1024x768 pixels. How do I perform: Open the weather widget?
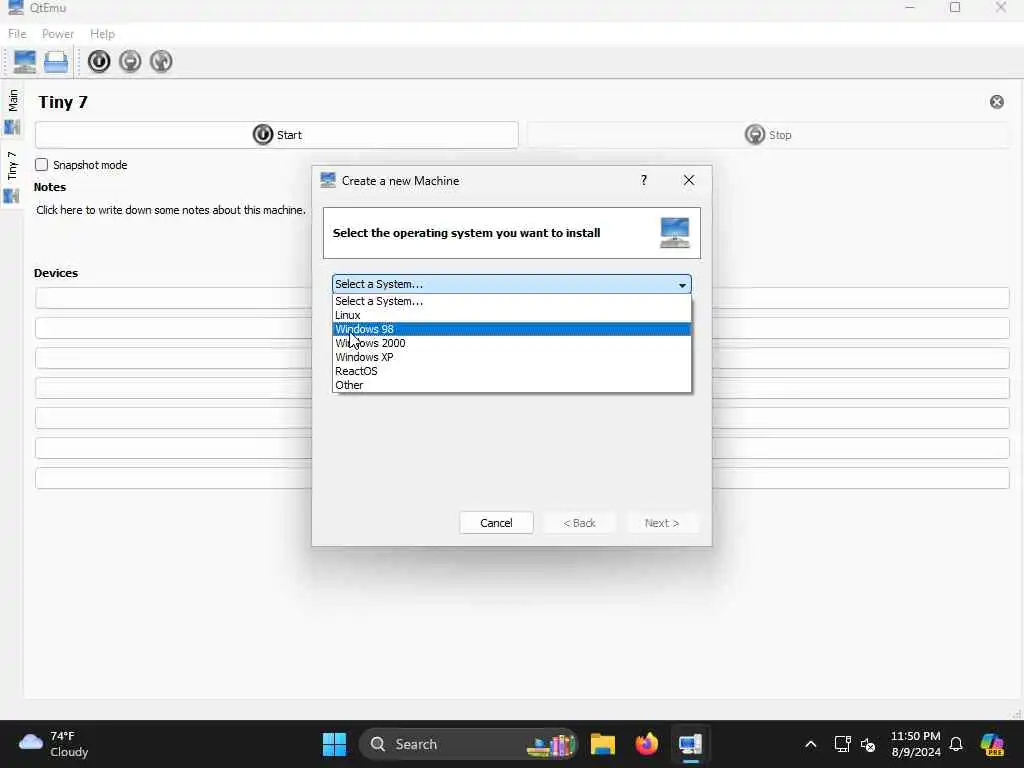54,744
